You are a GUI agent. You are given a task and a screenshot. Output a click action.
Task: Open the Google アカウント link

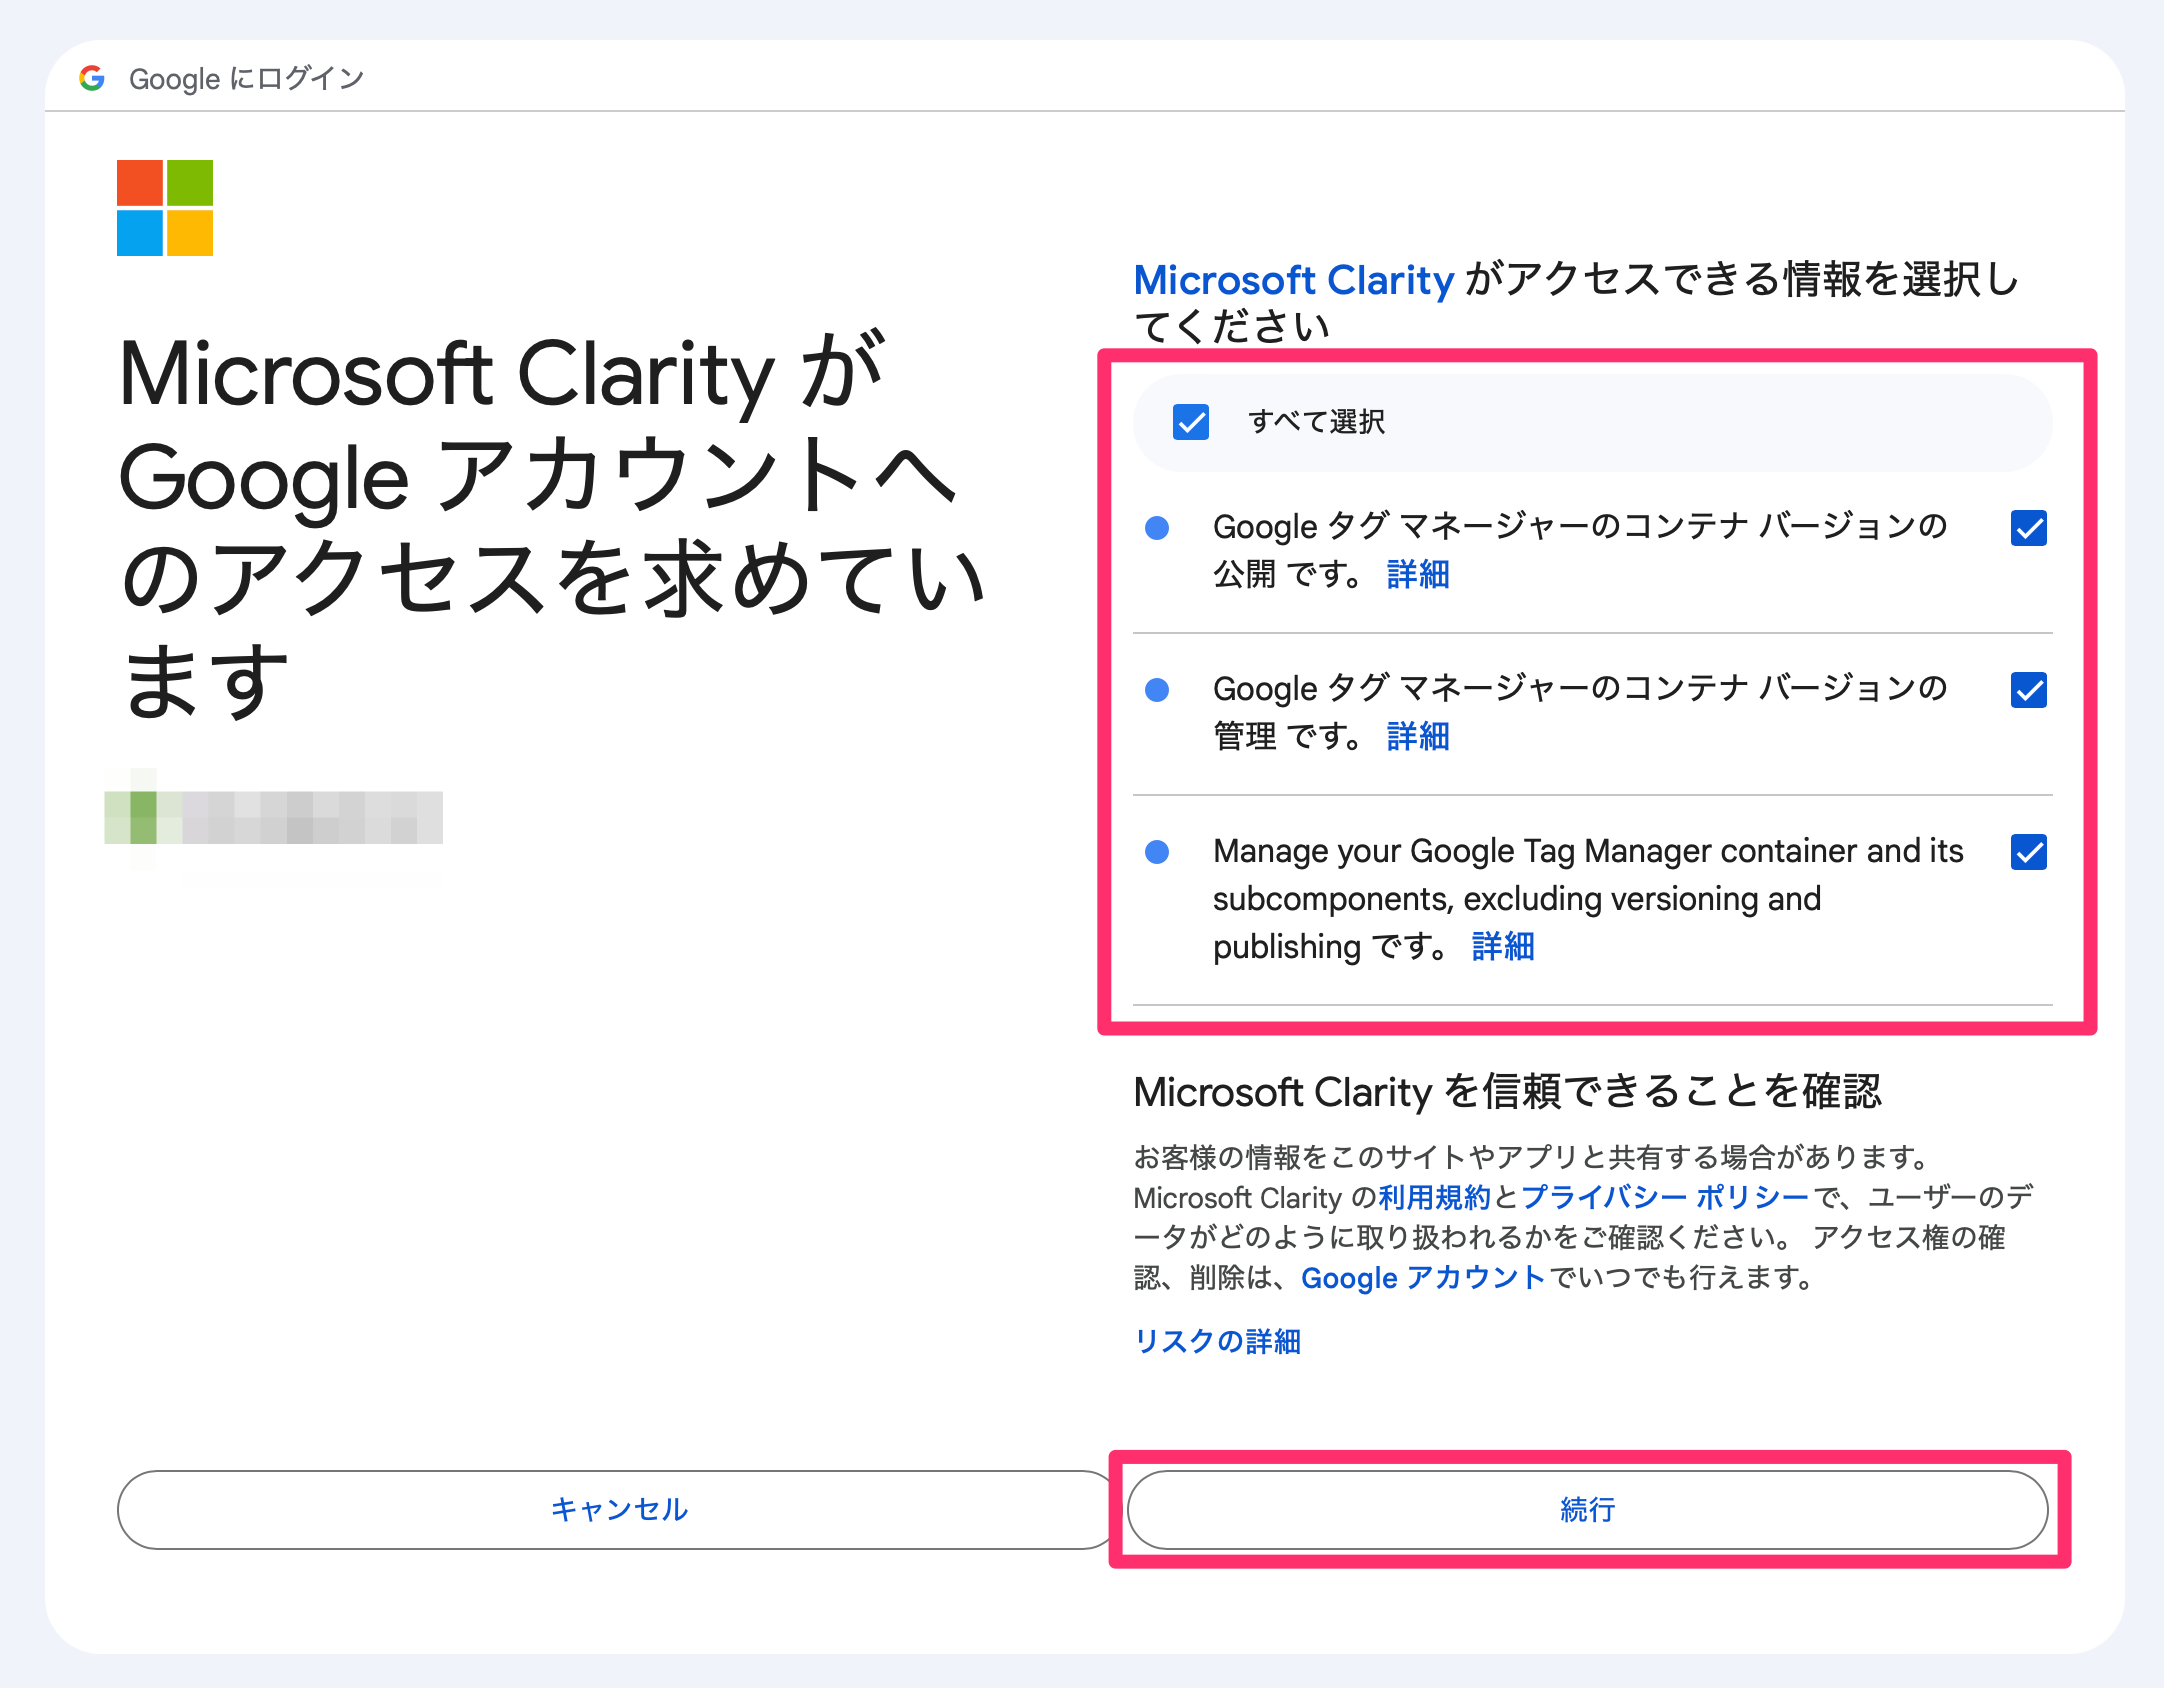click(1423, 1278)
